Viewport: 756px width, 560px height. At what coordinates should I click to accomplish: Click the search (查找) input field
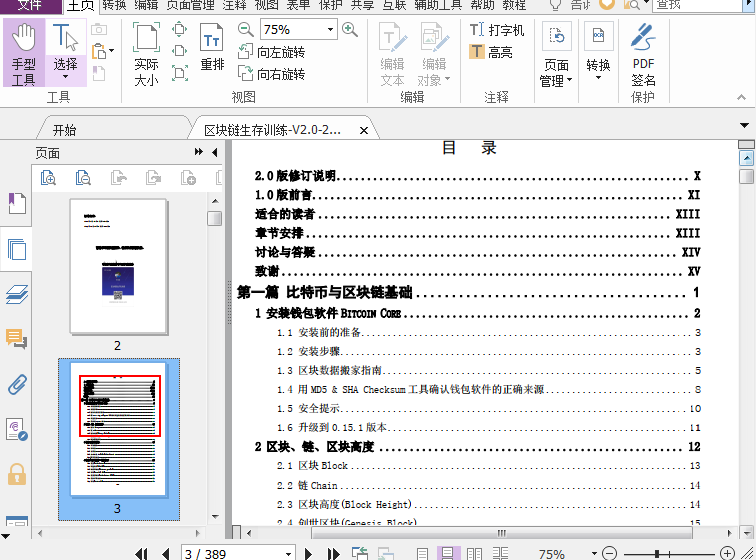pyautogui.click(x=697, y=6)
